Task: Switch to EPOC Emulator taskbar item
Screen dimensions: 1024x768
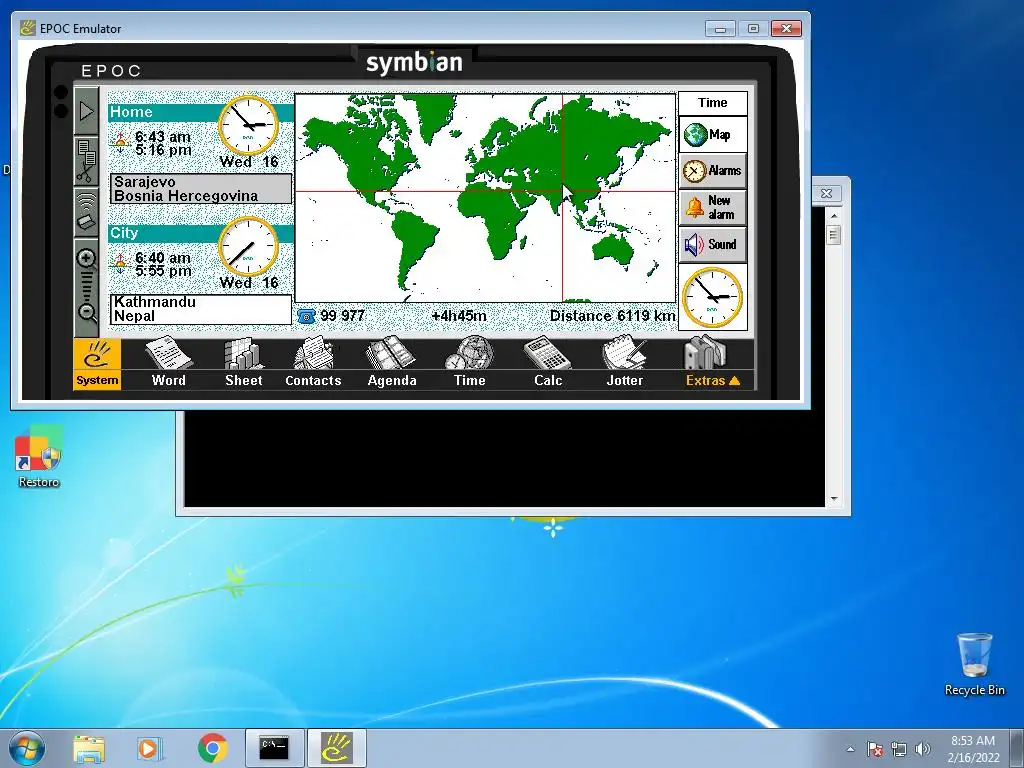Action: click(336, 748)
